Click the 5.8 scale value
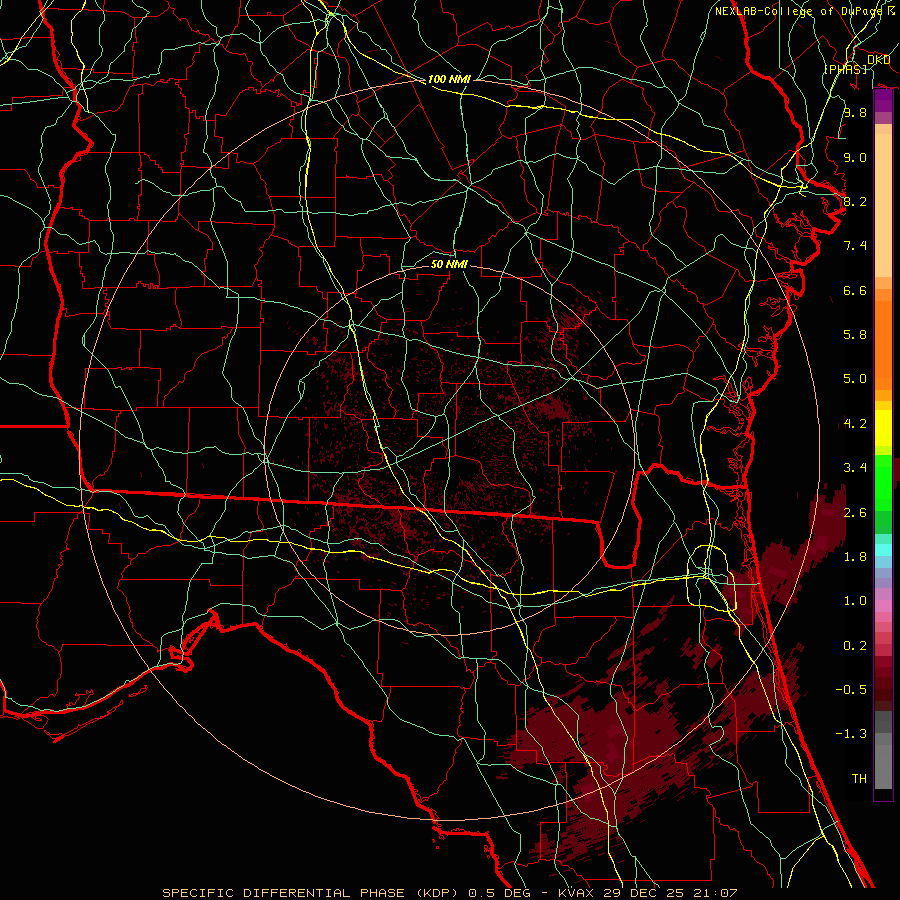Viewport: 900px width, 900px height. [x=855, y=335]
